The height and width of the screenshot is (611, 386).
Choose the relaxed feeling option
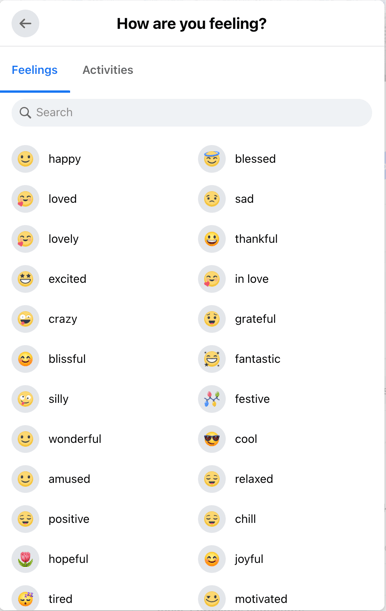click(x=284, y=479)
